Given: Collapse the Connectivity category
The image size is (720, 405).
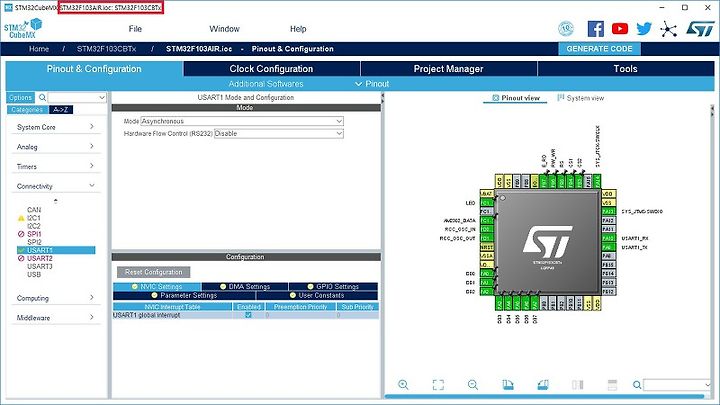Looking at the screenshot, I should [x=55, y=186].
